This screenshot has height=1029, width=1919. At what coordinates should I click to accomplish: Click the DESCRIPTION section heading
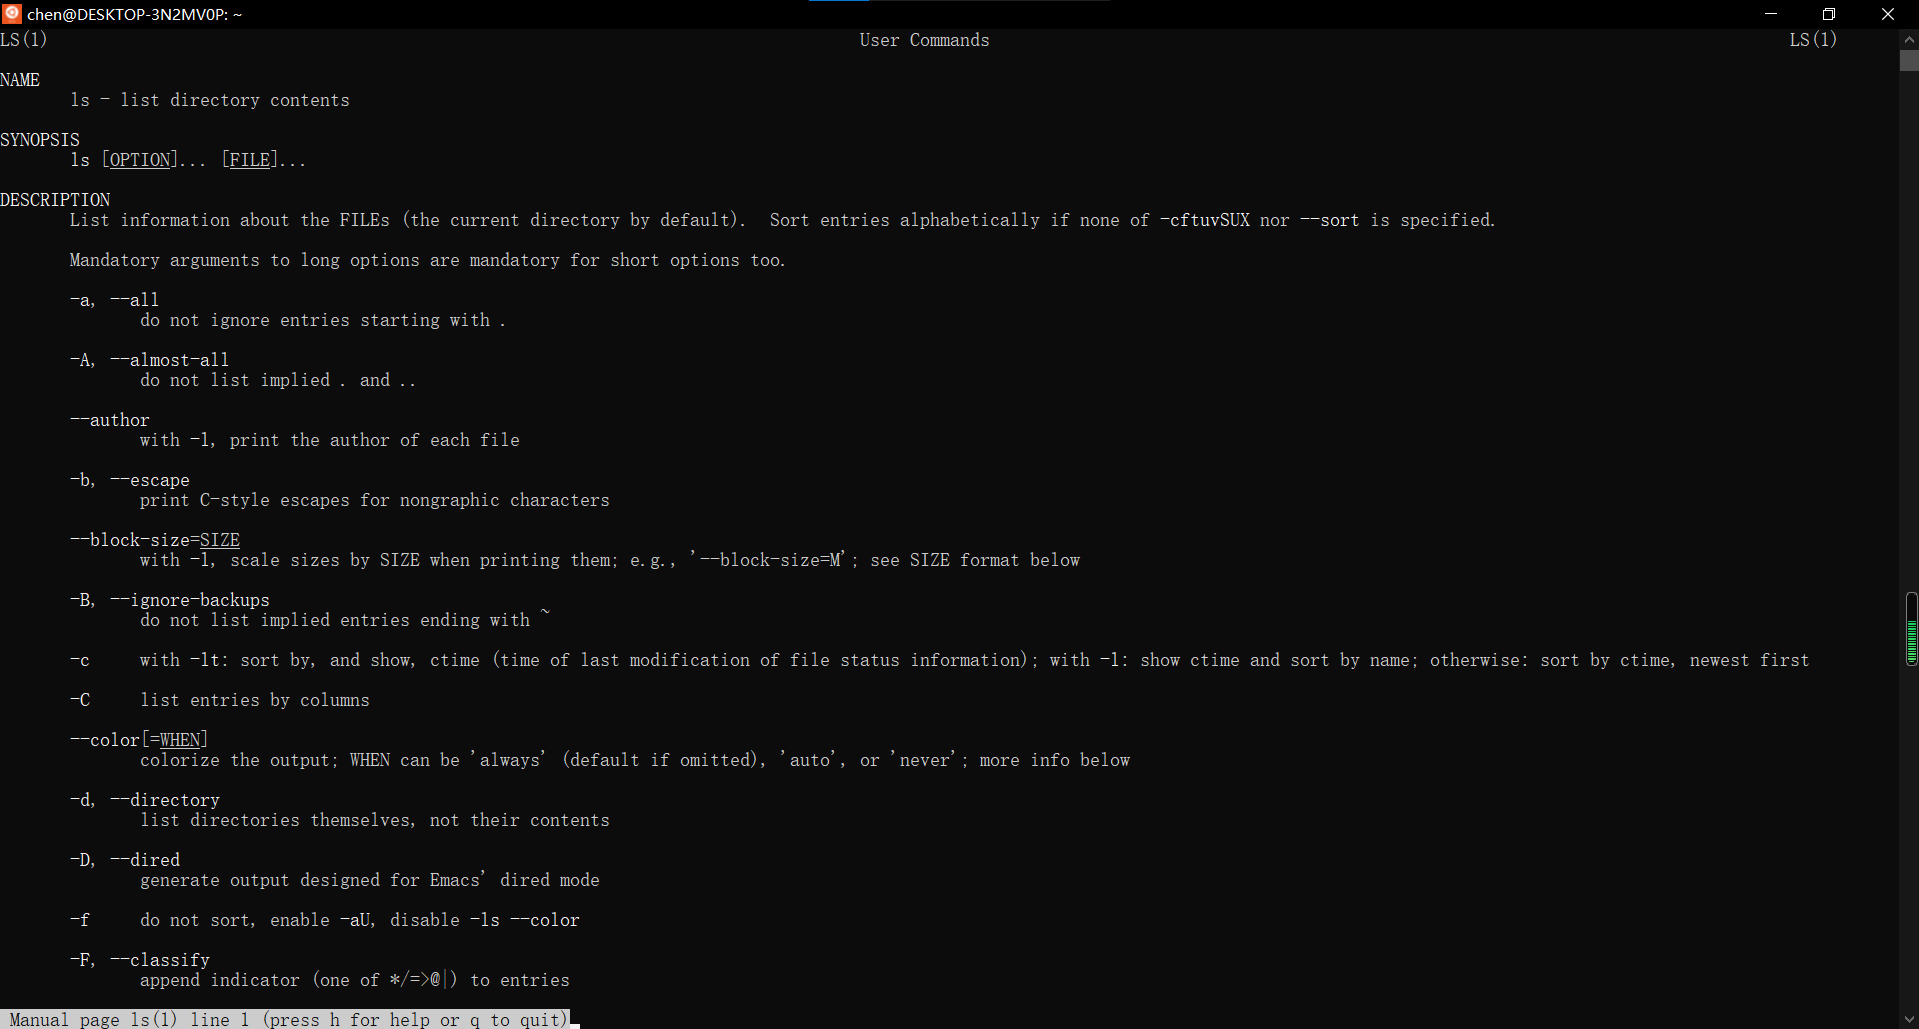55,200
